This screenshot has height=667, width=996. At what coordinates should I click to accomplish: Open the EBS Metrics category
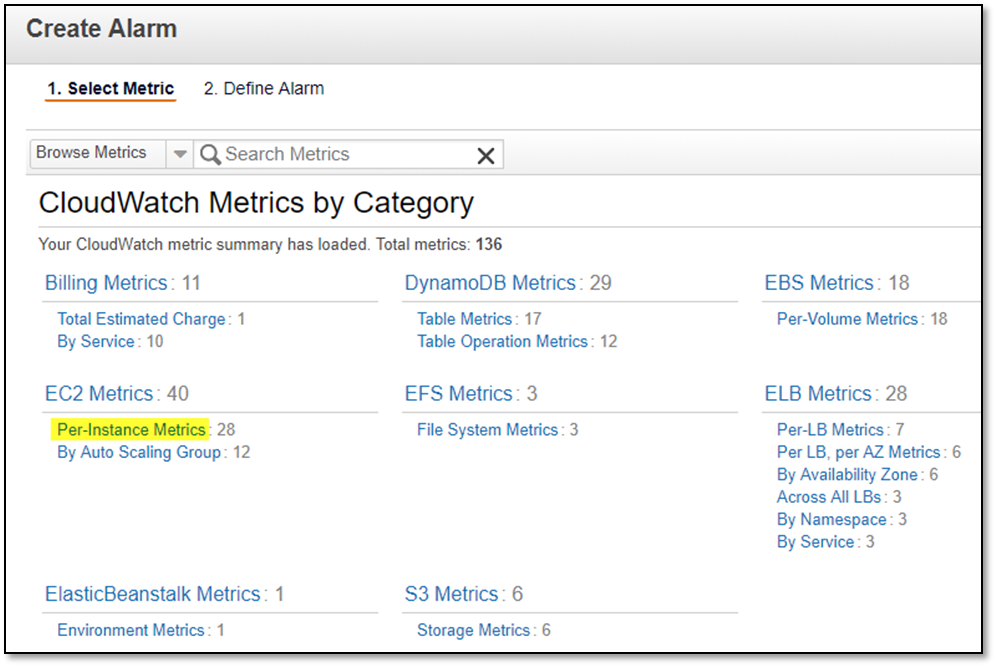click(819, 283)
